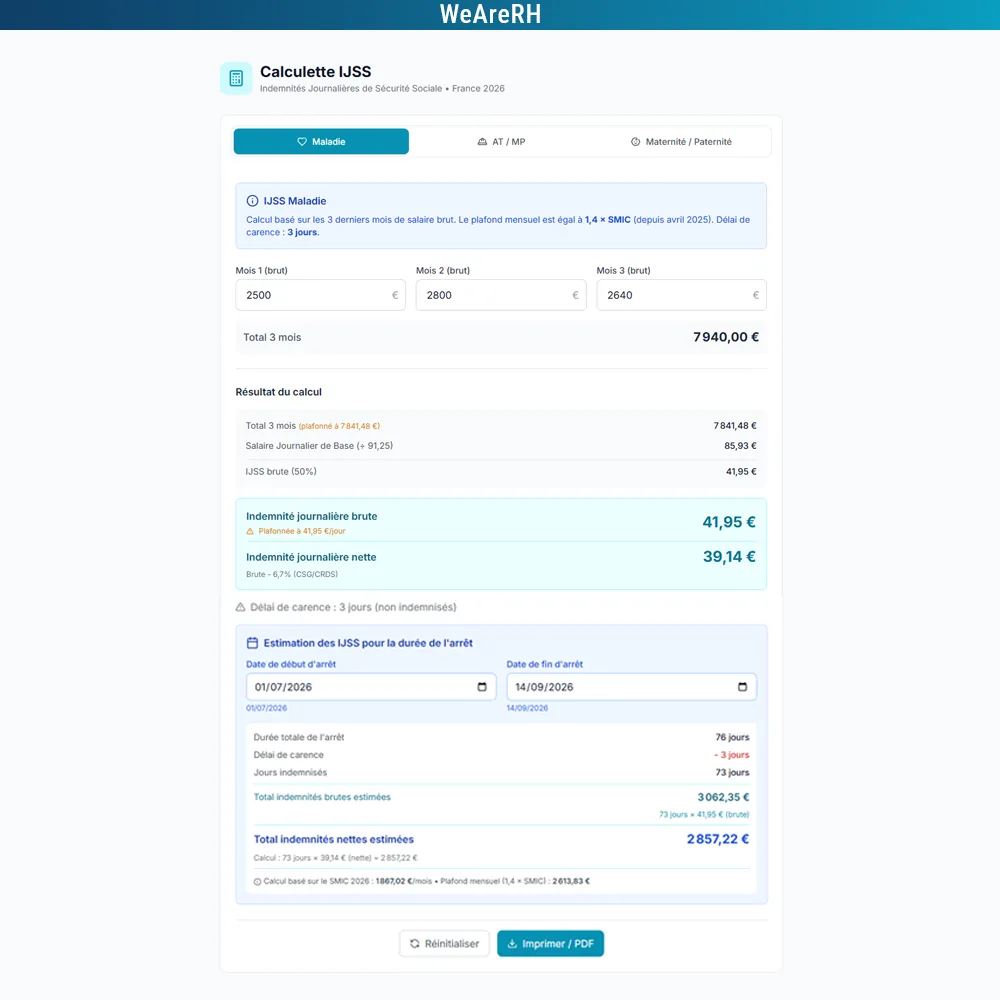Click the Total 3 mois amount 7 940,00 €
This screenshot has height=1000, width=1000.
coord(726,337)
